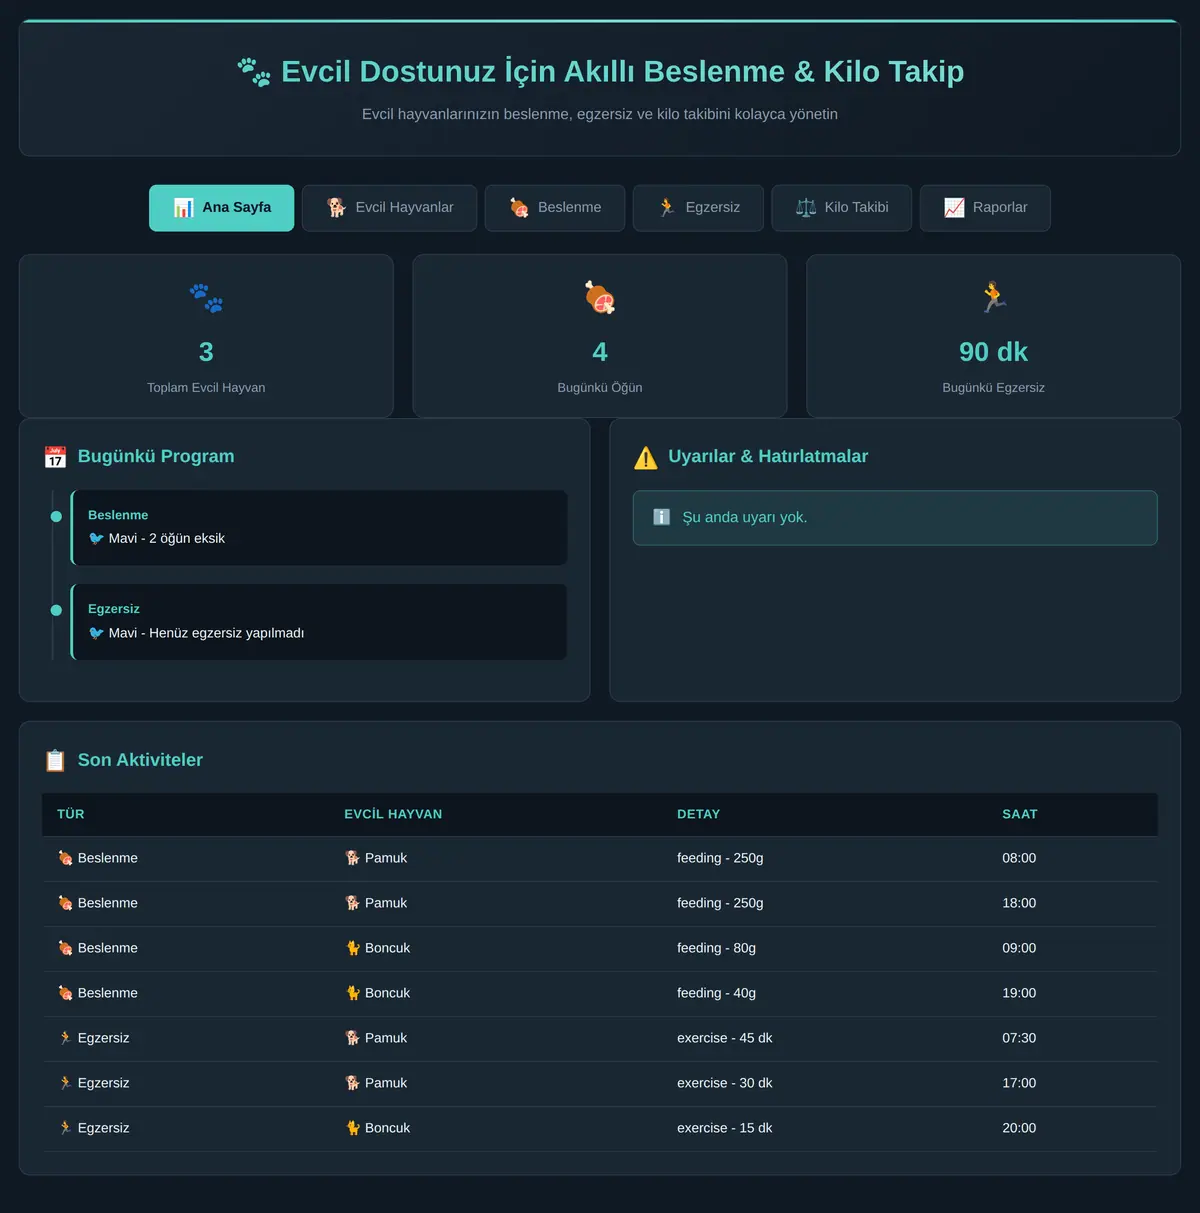Click 'feeding - 40g' detail cell
The width and height of the screenshot is (1200, 1213).
click(716, 993)
